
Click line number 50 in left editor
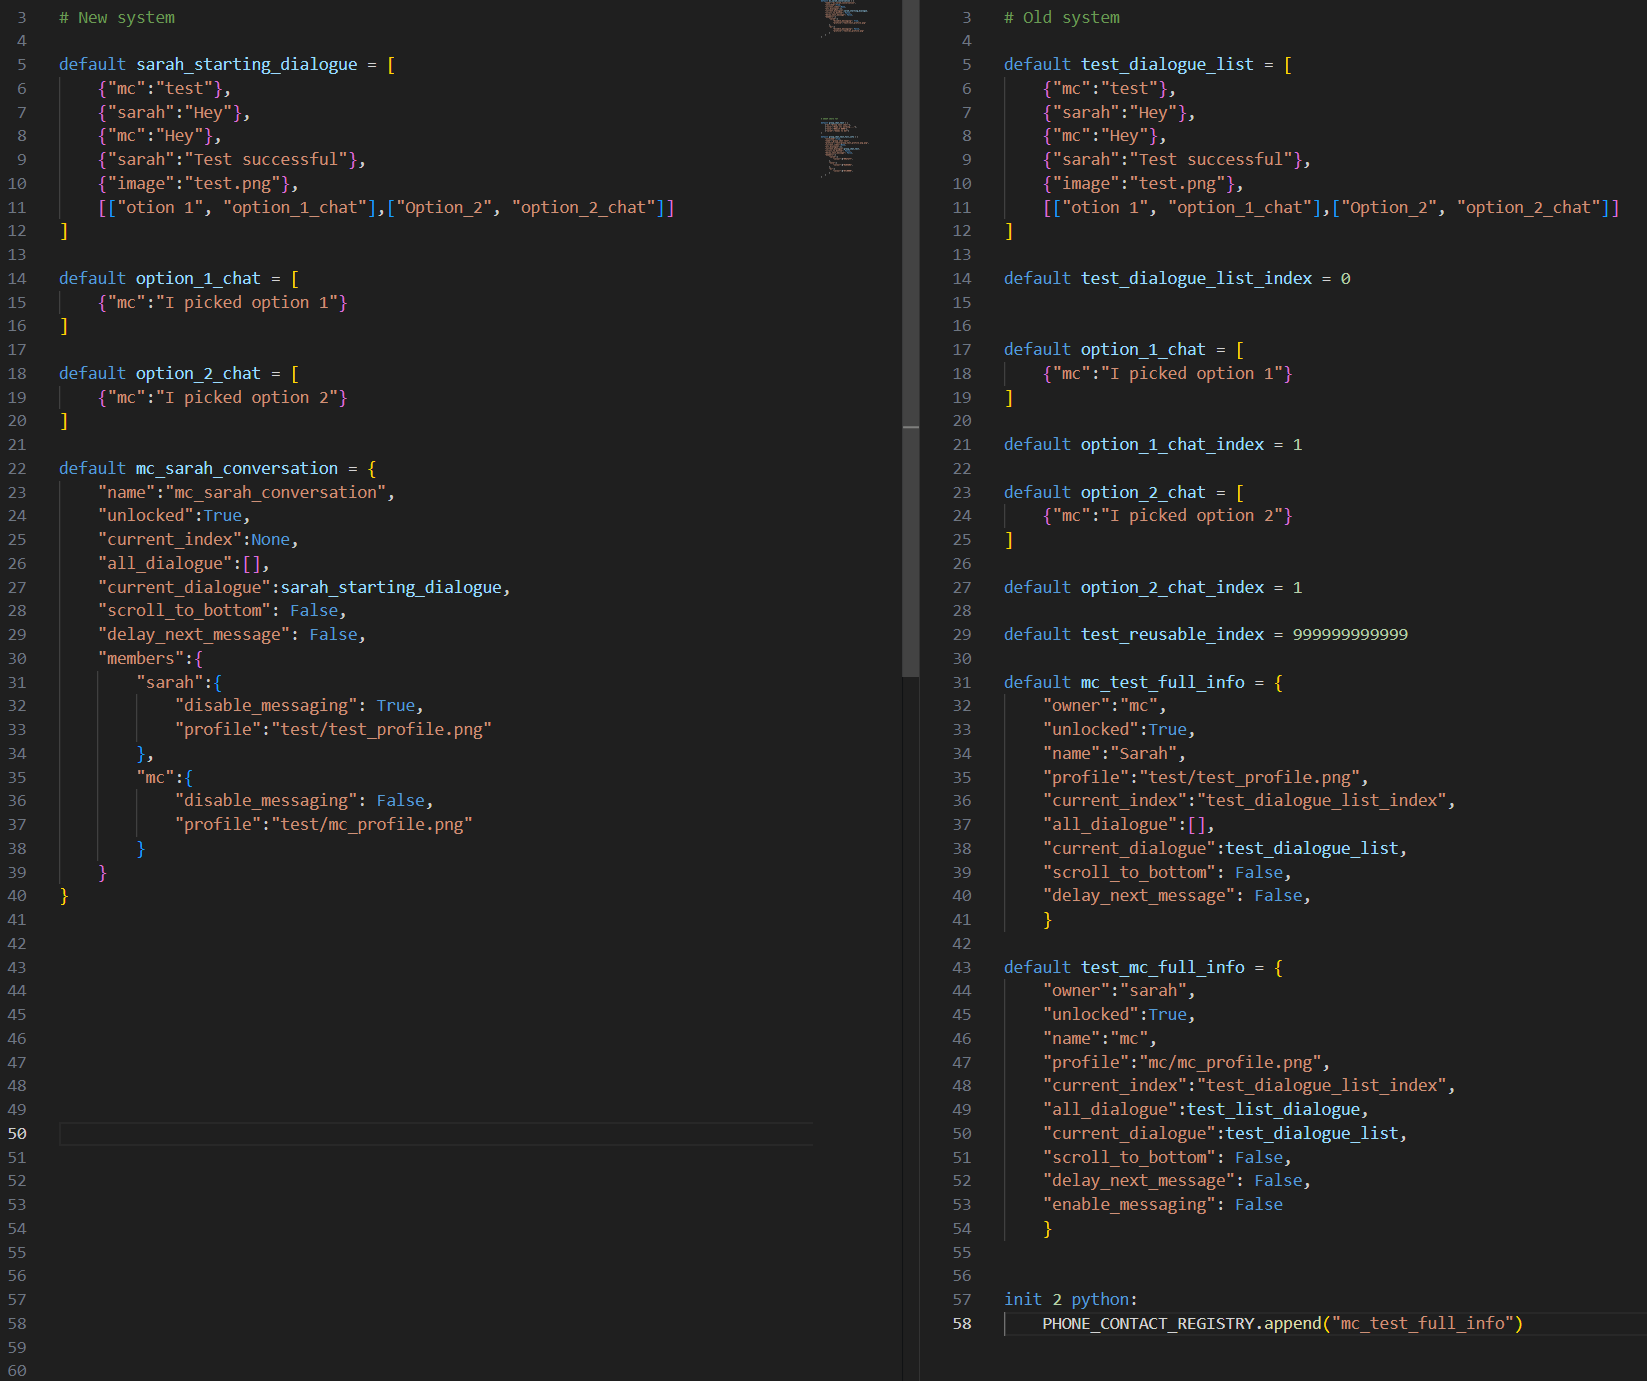point(17,1133)
